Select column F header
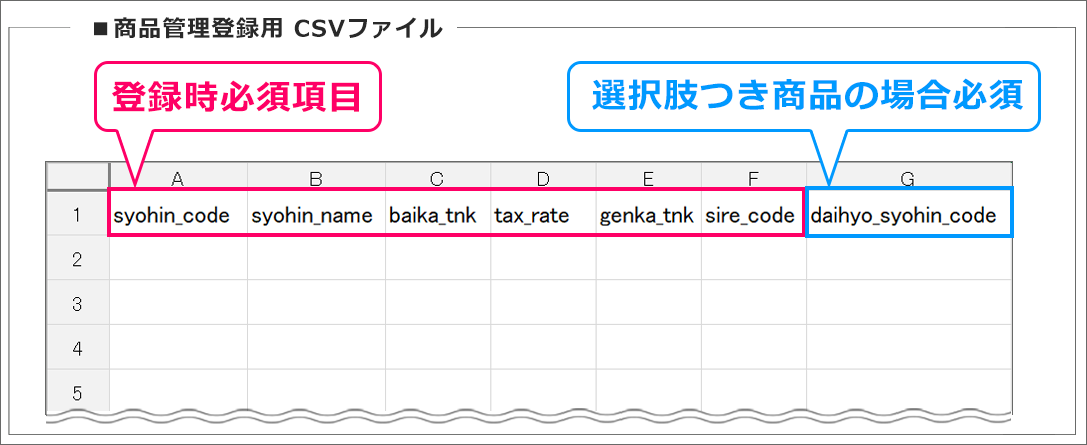 pos(753,178)
